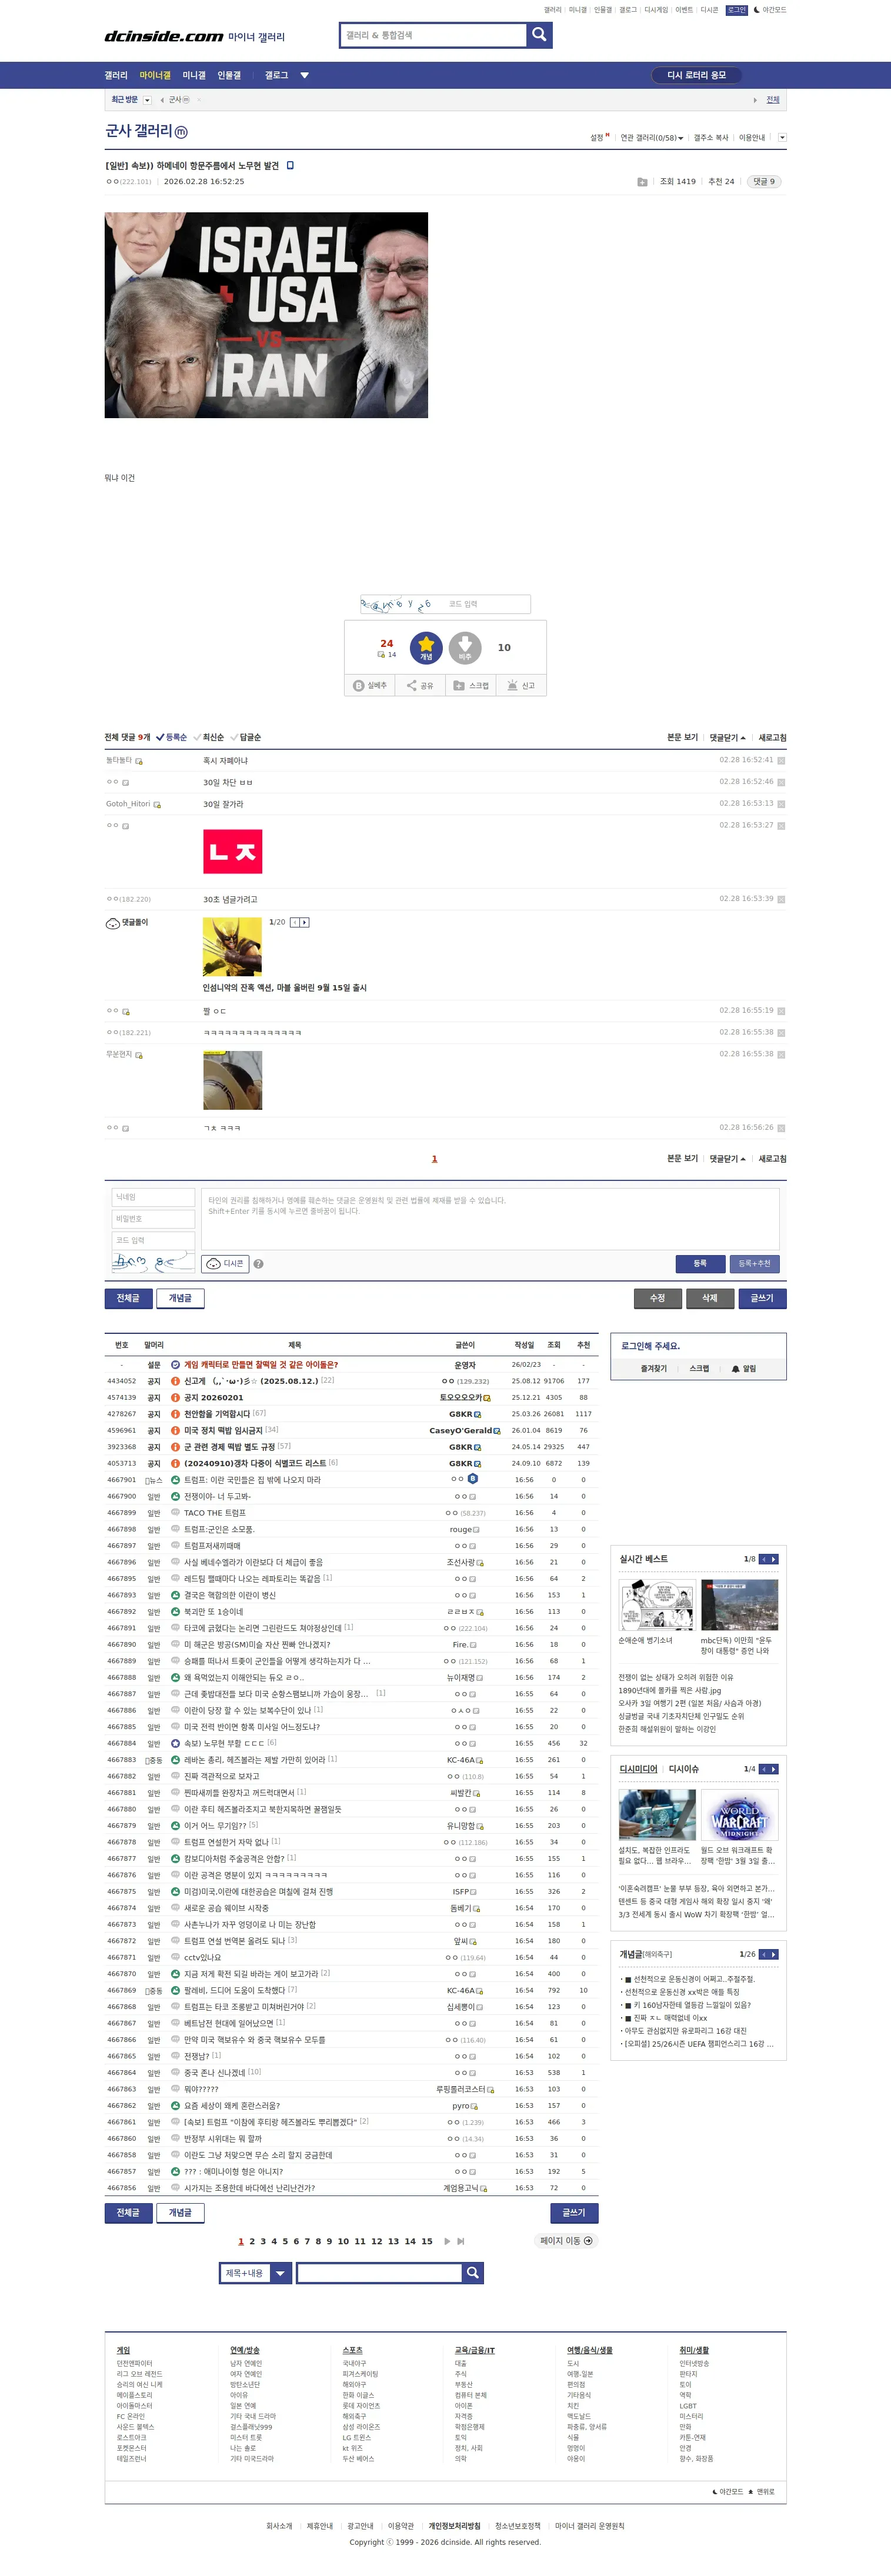This screenshot has width=891, height=2576.
Task: Open 미니갤 in main nav
Action: click(x=194, y=75)
